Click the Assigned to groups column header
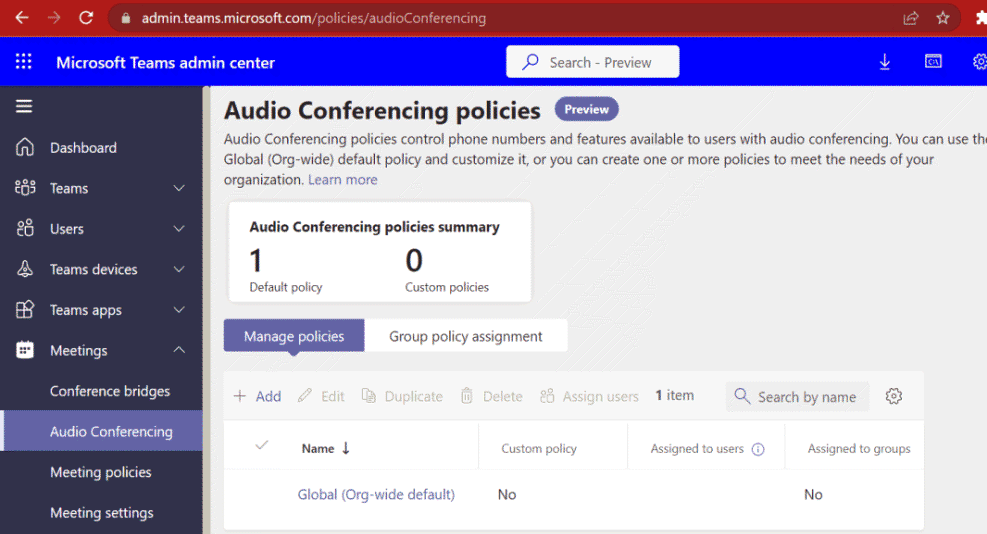Image resolution: width=987 pixels, height=534 pixels. coord(859,448)
